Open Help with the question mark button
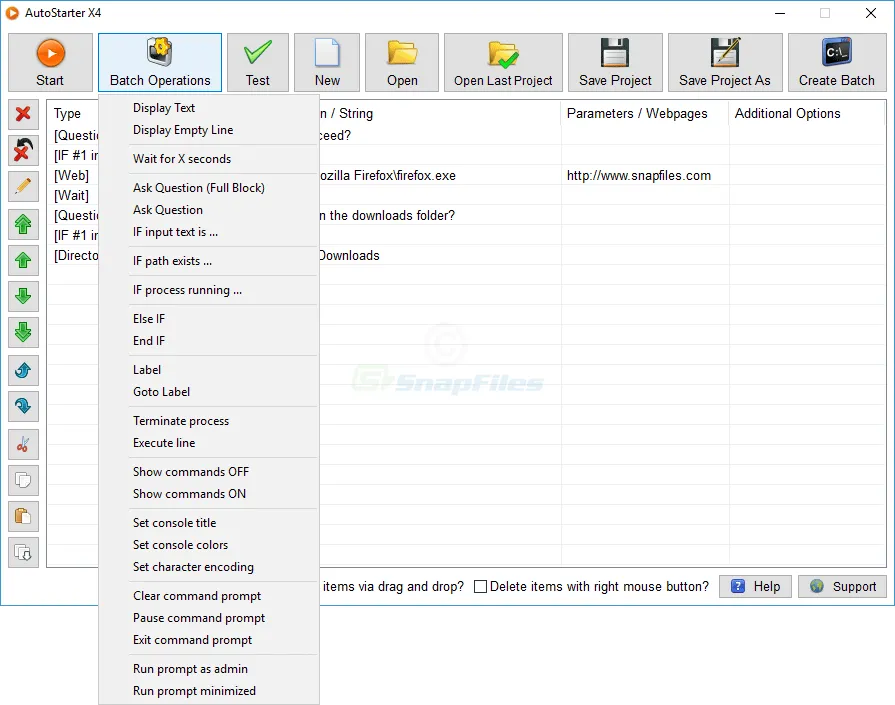This screenshot has height=705, width=895. 755,587
